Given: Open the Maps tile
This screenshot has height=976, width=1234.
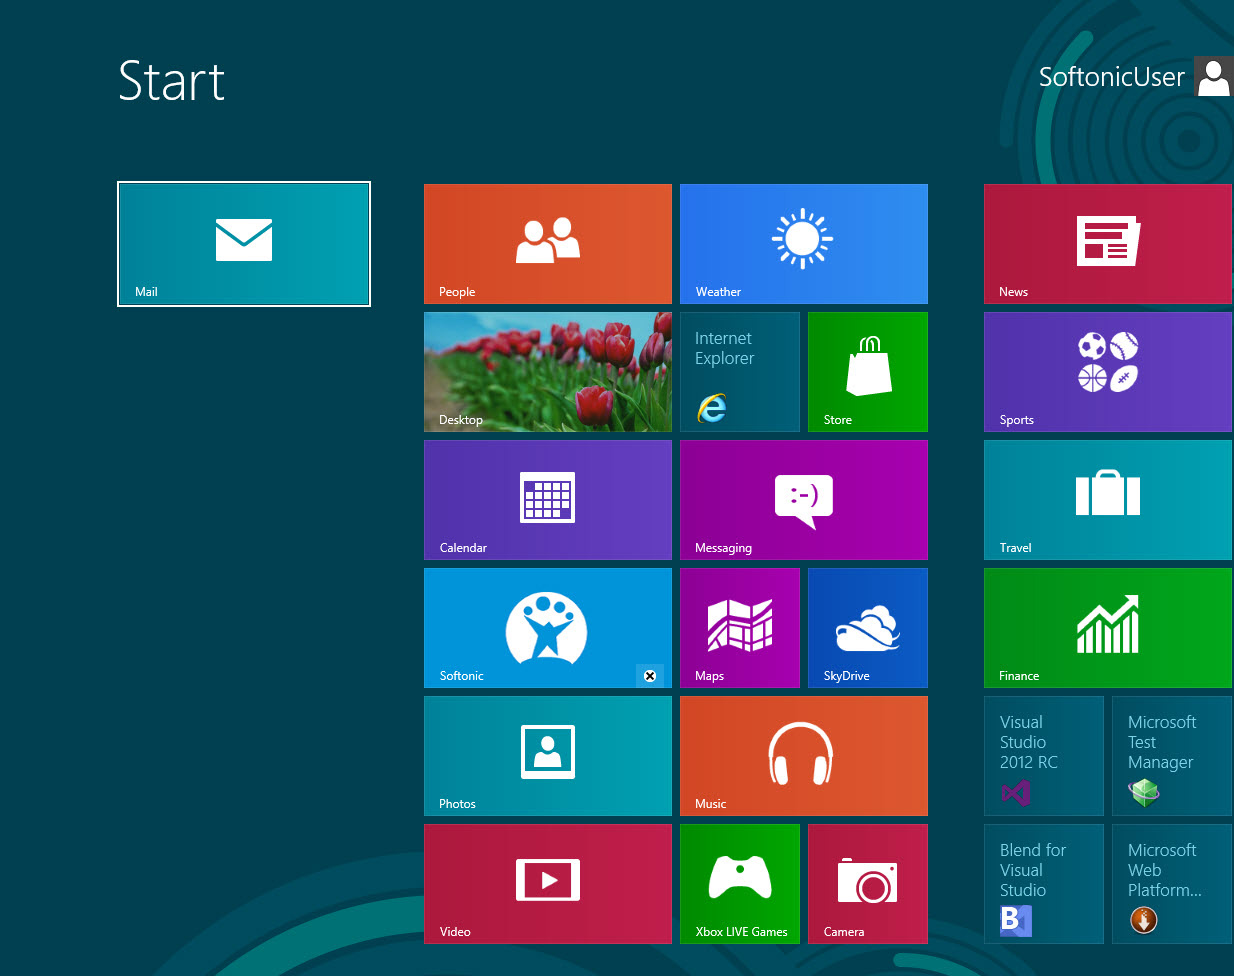Looking at the screenshot, I should [740, 628].
